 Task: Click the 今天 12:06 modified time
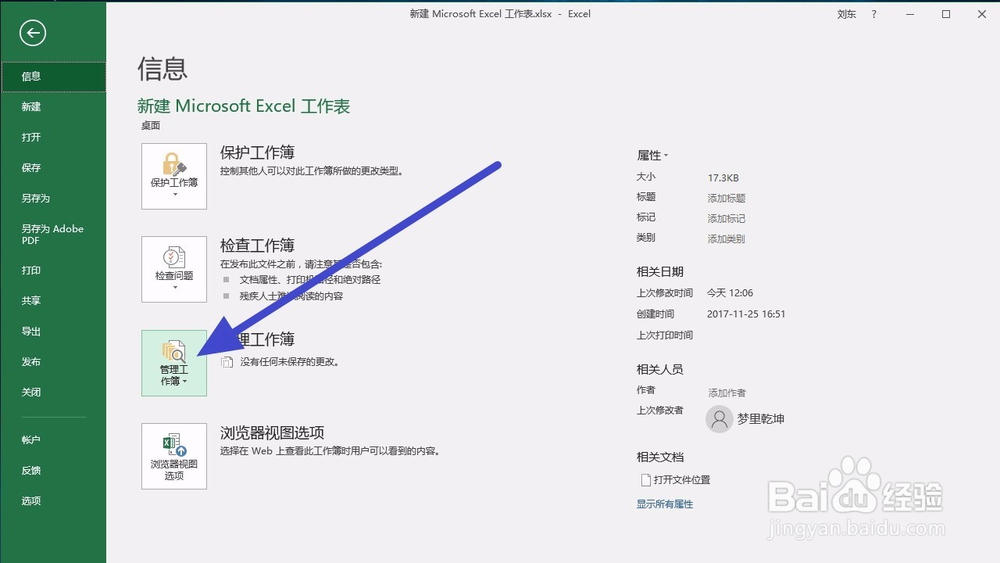click(x=730, y=293)
